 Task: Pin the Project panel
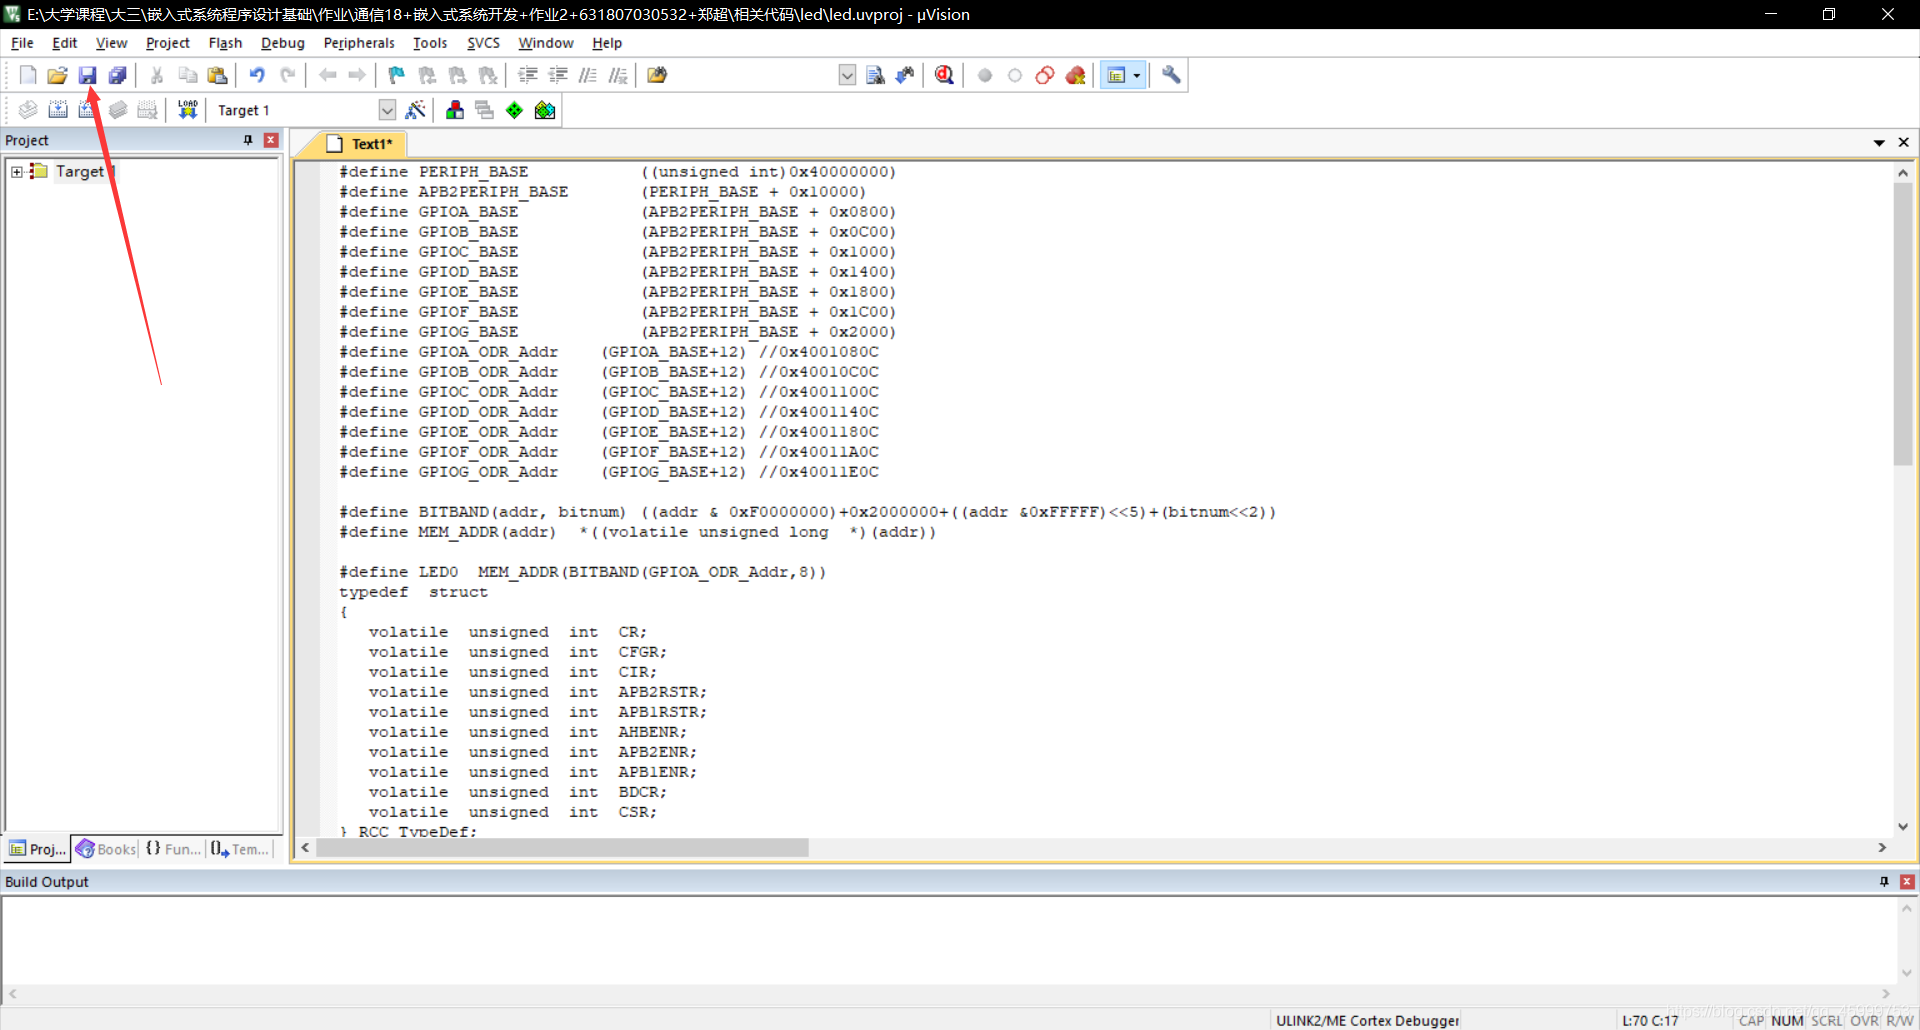[248, 140]
